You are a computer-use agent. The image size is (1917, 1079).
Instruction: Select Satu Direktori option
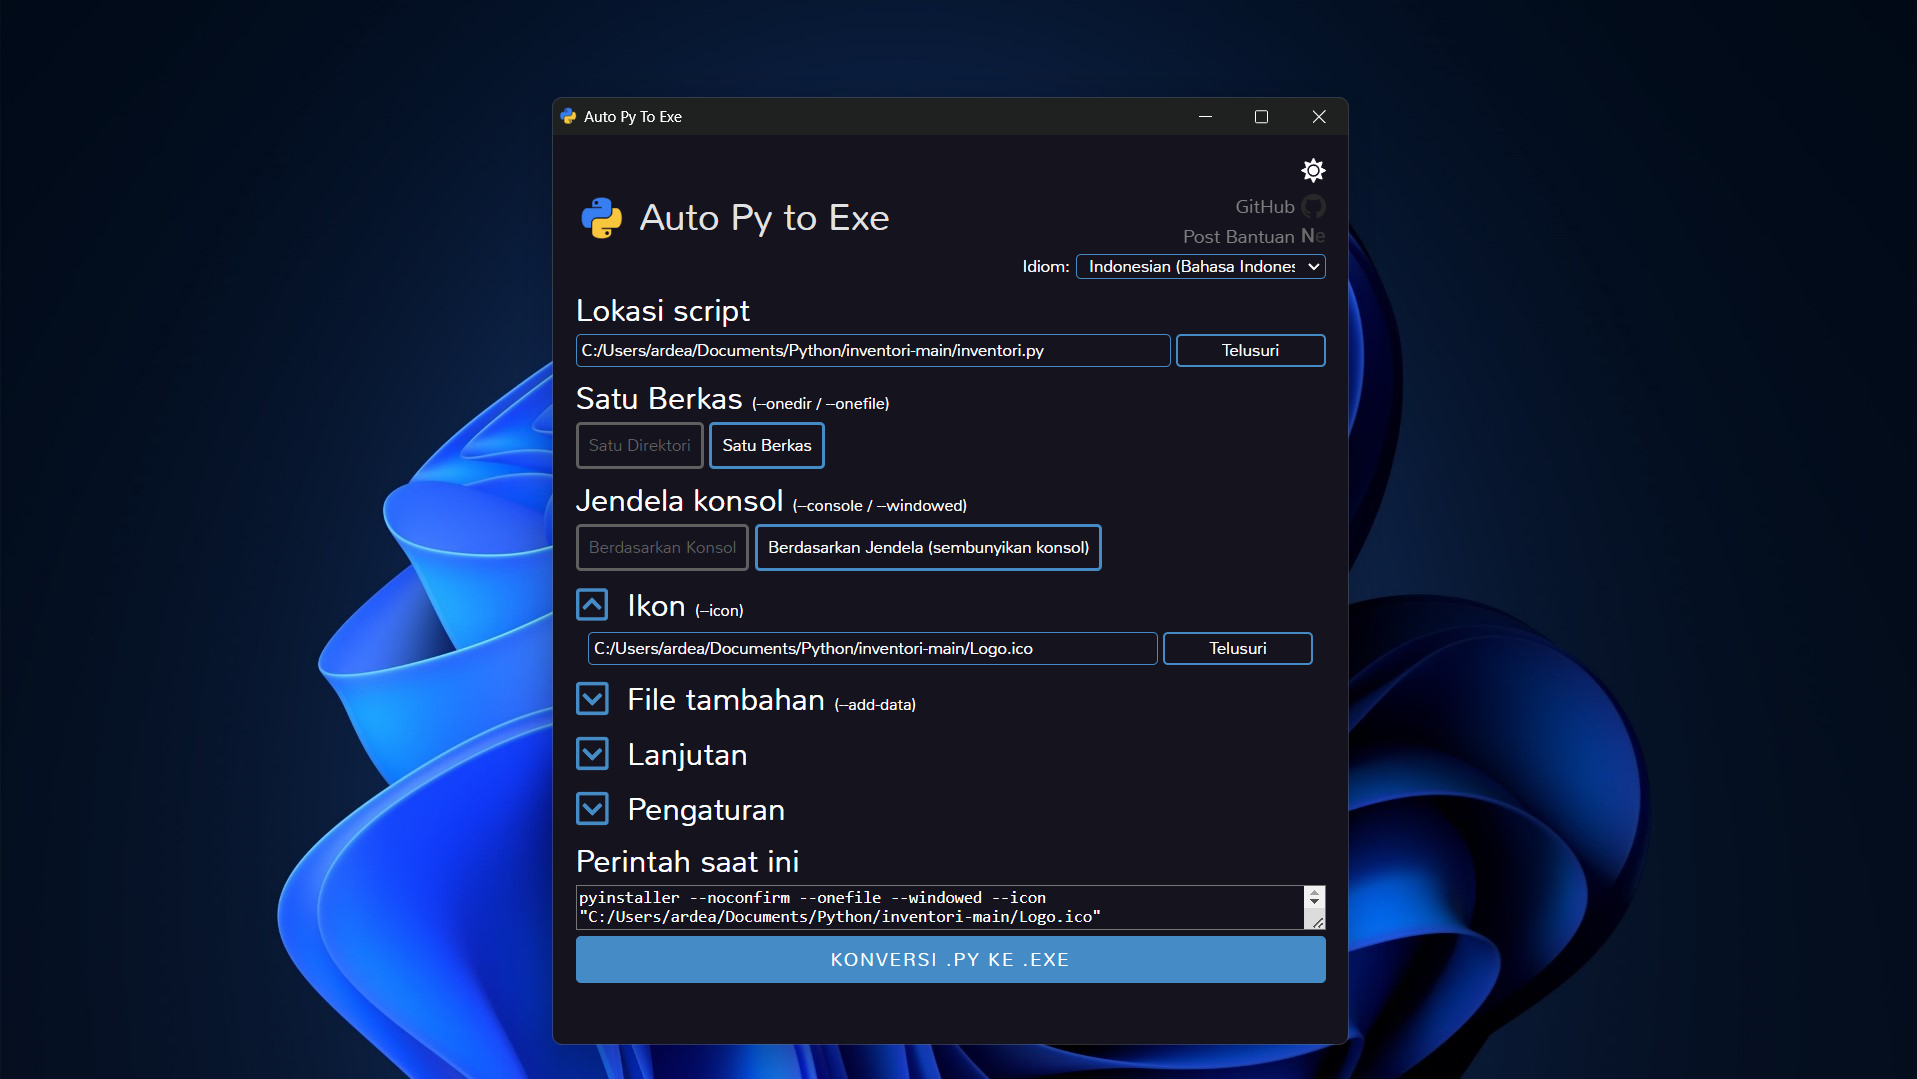point(640,446)
